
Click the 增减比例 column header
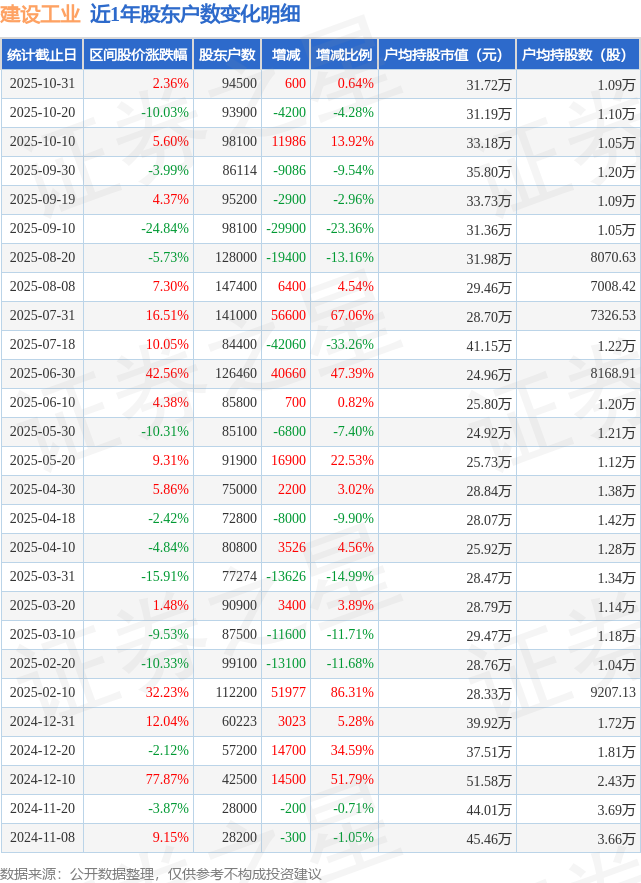[x=344, y=55]
